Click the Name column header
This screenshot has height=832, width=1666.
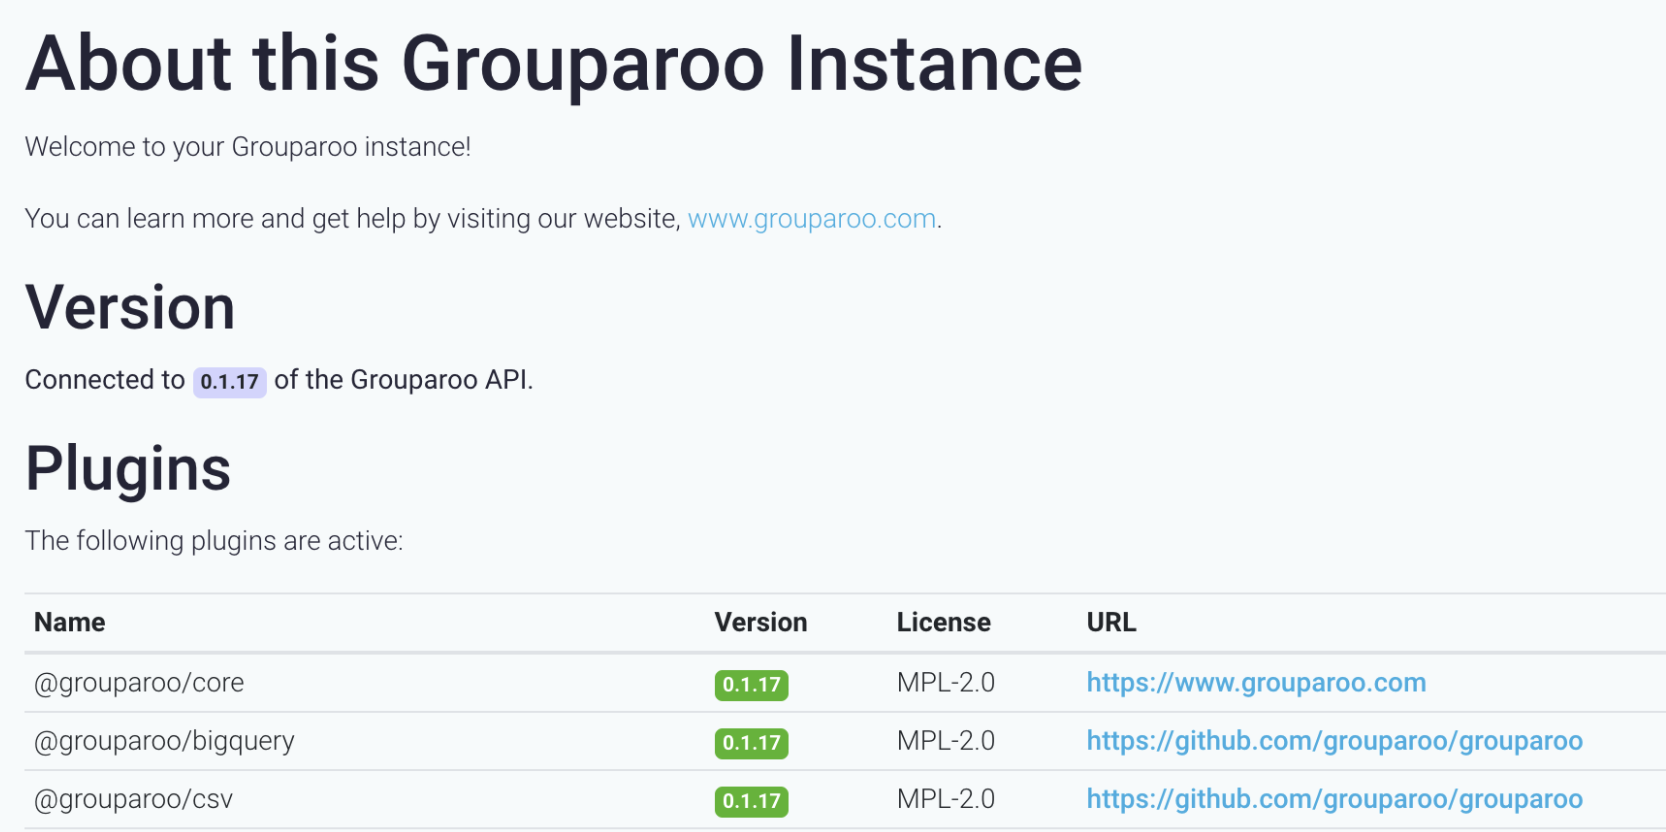point(70,622)
